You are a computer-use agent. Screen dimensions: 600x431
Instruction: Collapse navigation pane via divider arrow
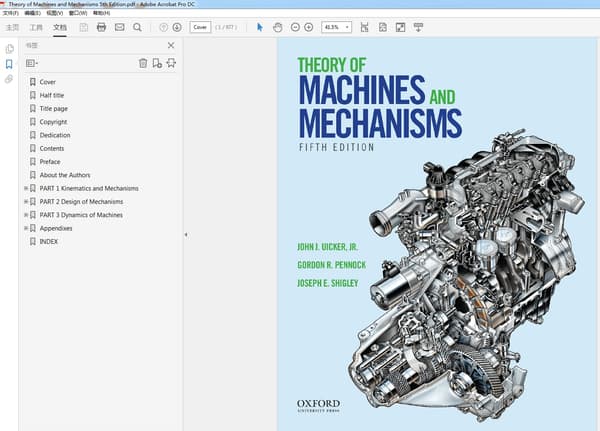186,235
